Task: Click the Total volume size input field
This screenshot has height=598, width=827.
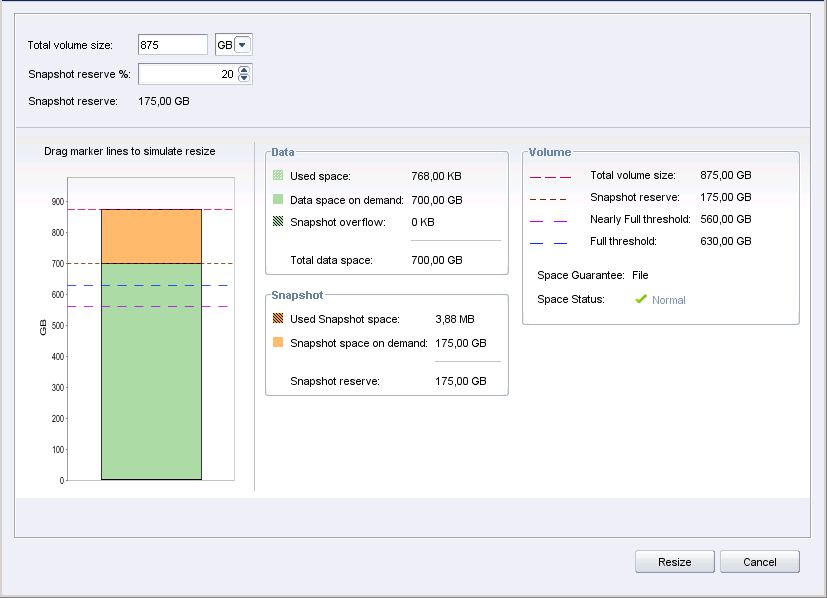Action: click(x=173, y=45)
